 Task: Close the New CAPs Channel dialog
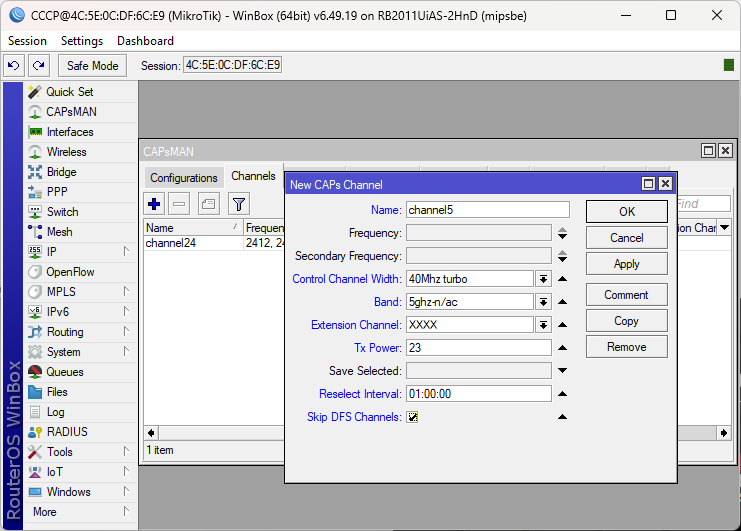(665, 184)
